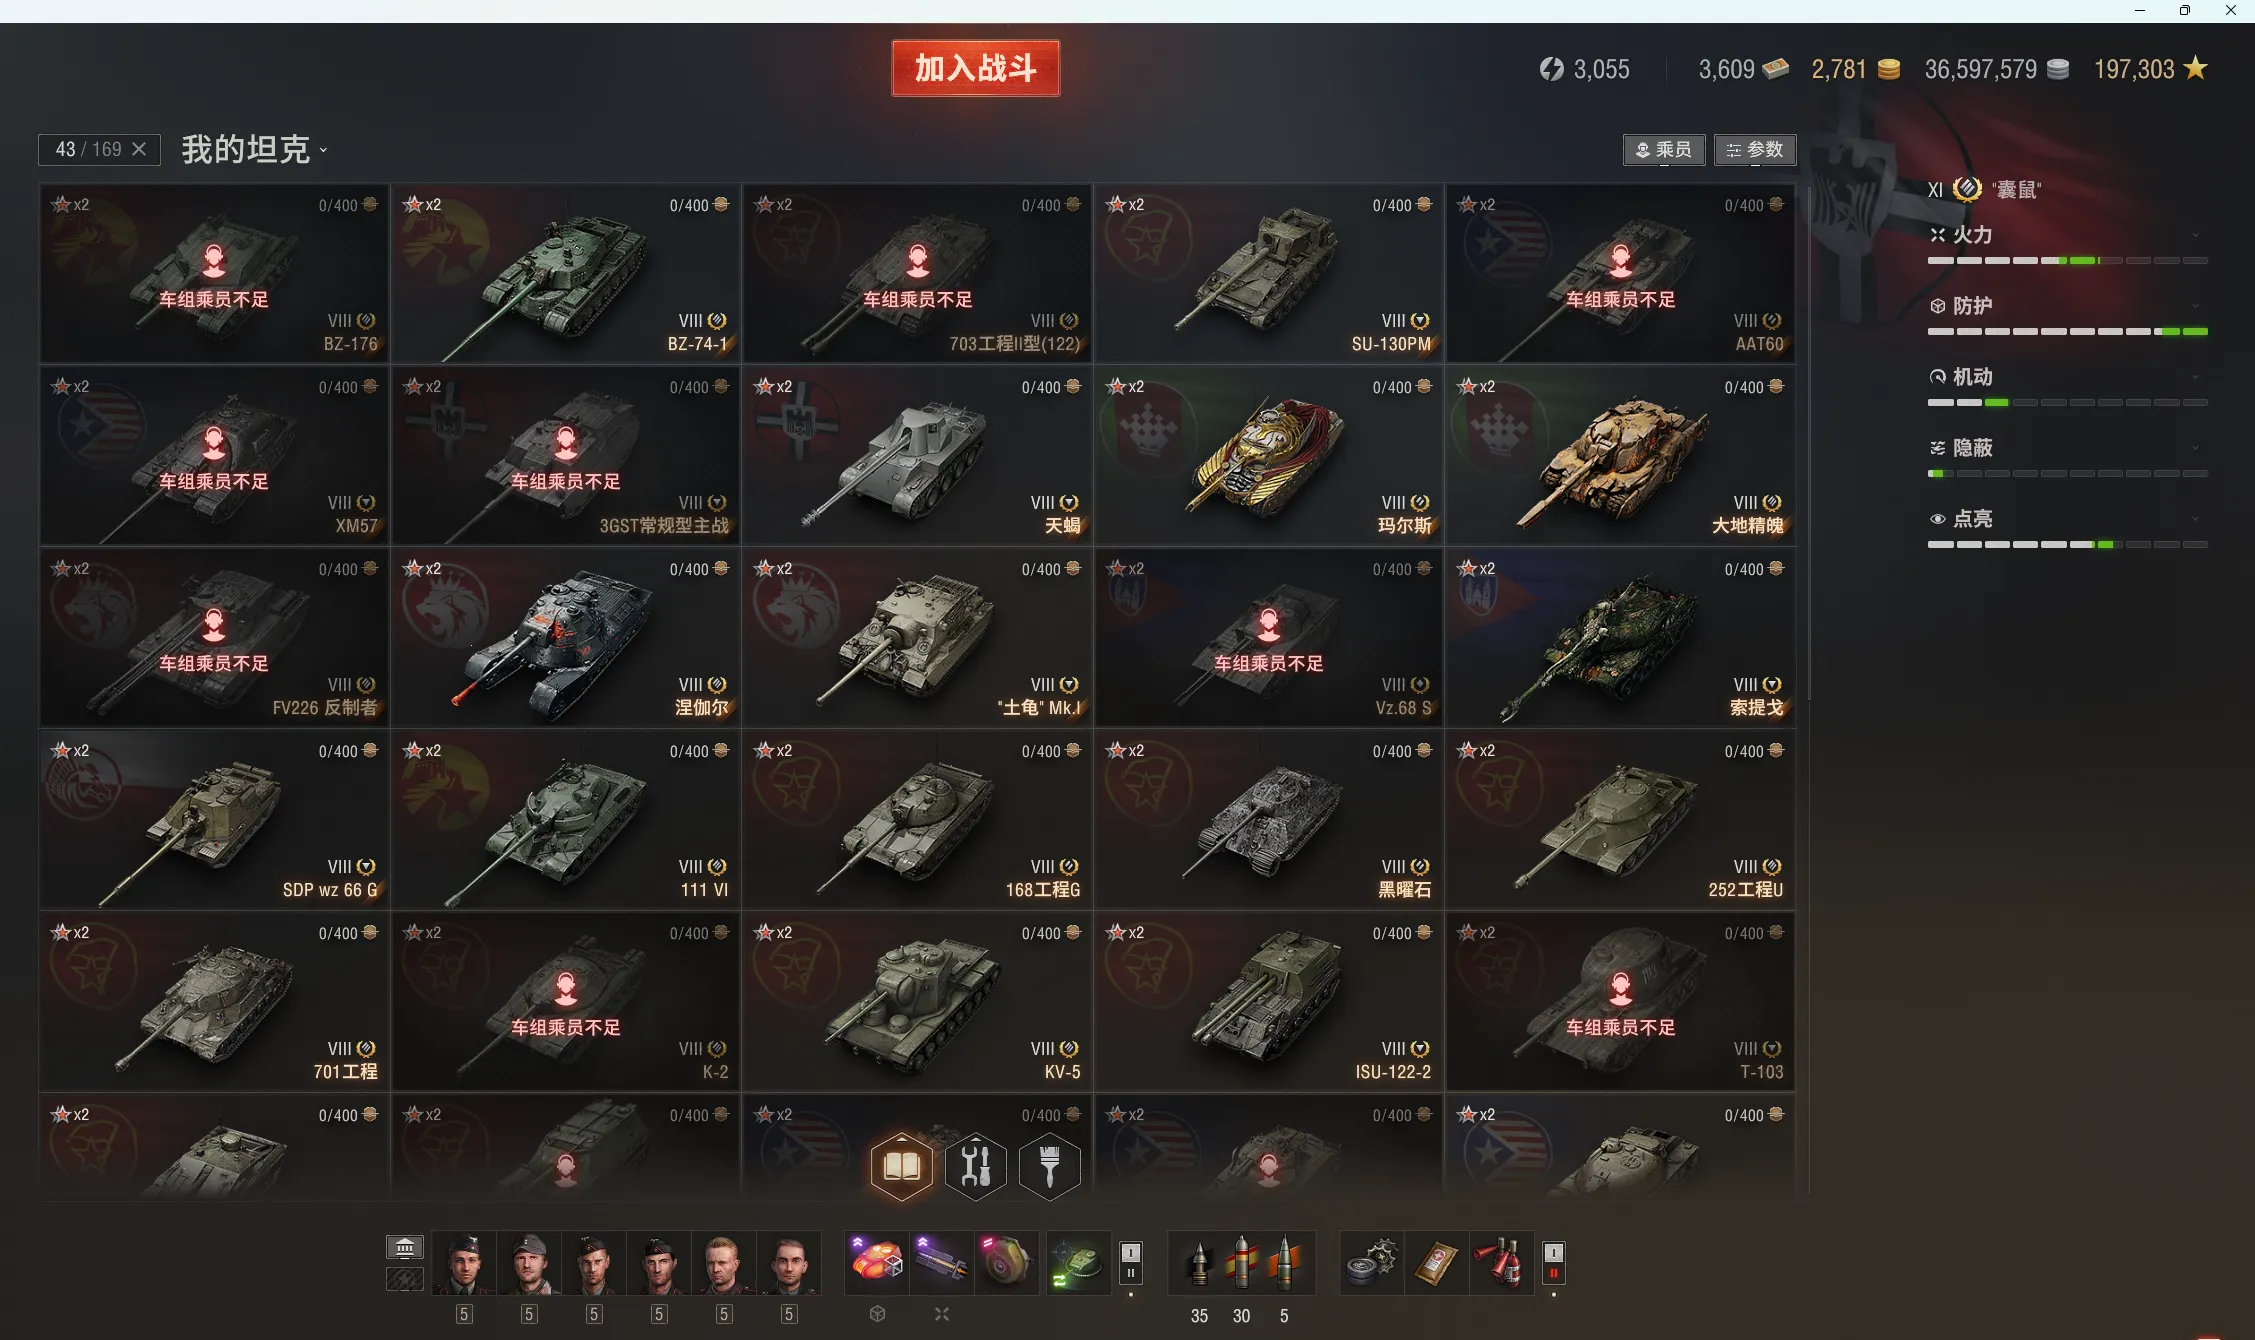Image resolution: width=2255 pixels, height=1340 pixels.
Task: Open the wrench and screwdriver maintenance icon
Action: tap(975, 1166)
